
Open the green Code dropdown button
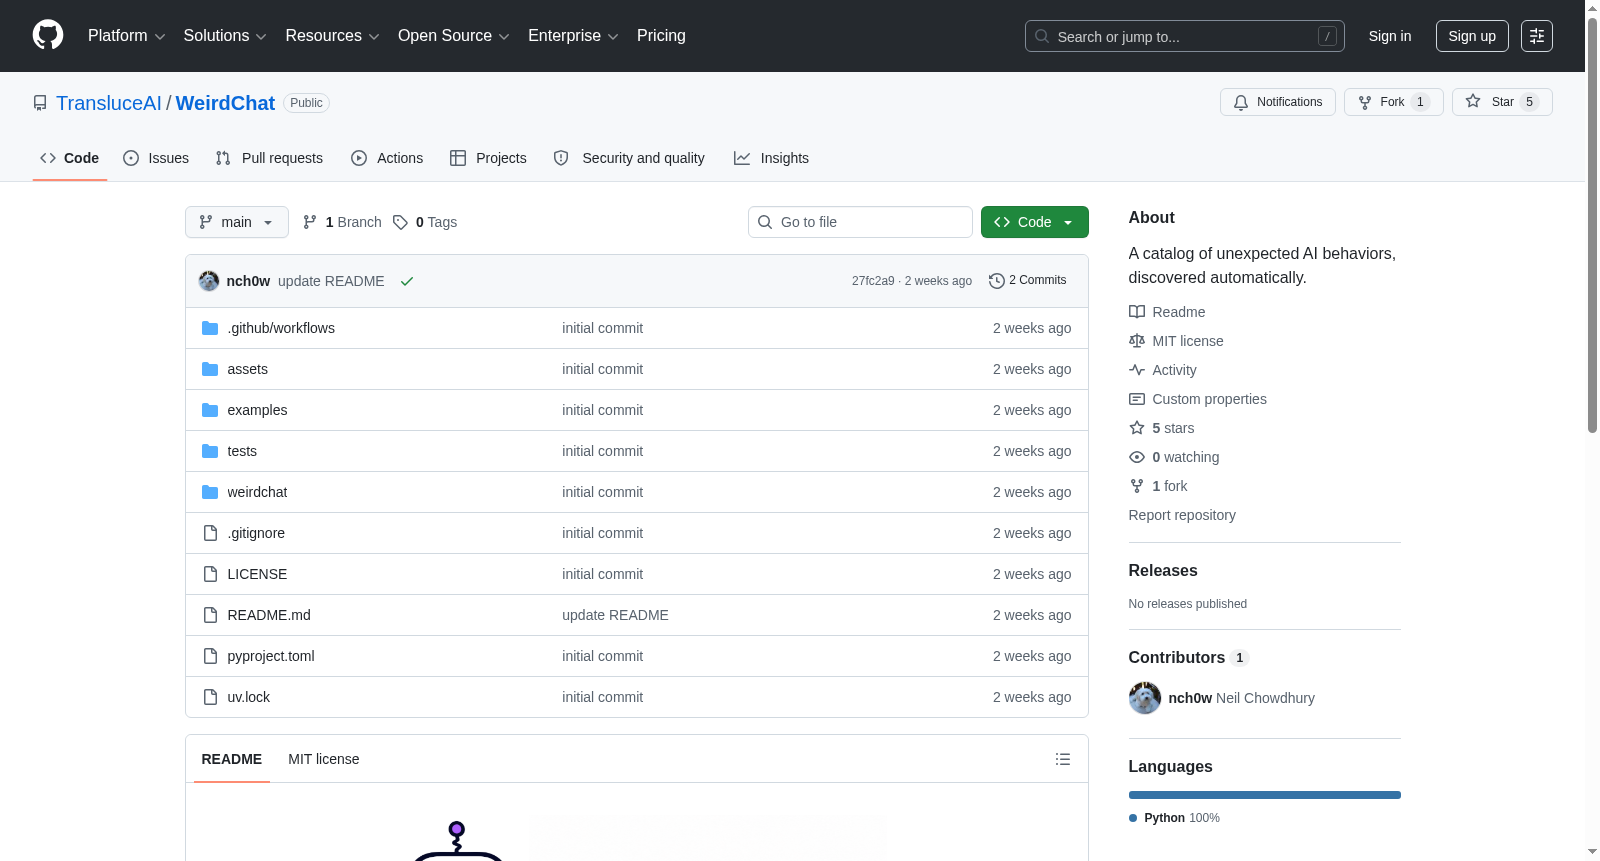1035,222
